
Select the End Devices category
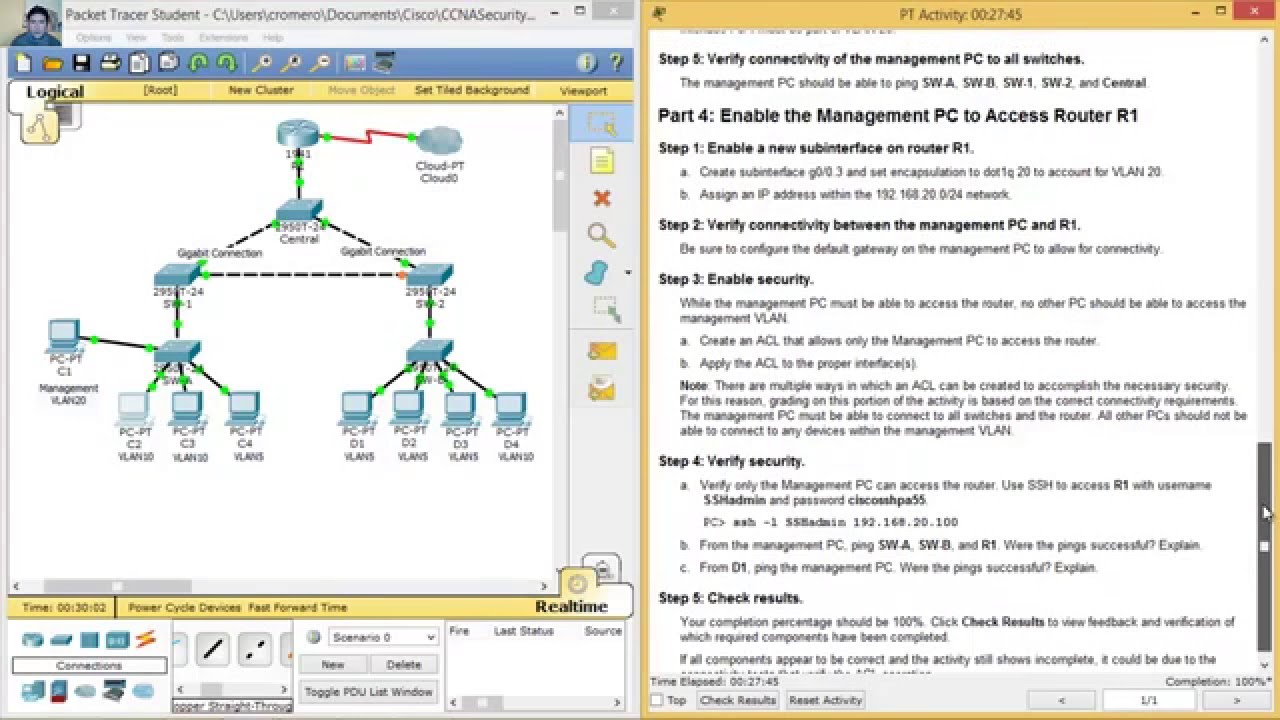click(33, 690)
